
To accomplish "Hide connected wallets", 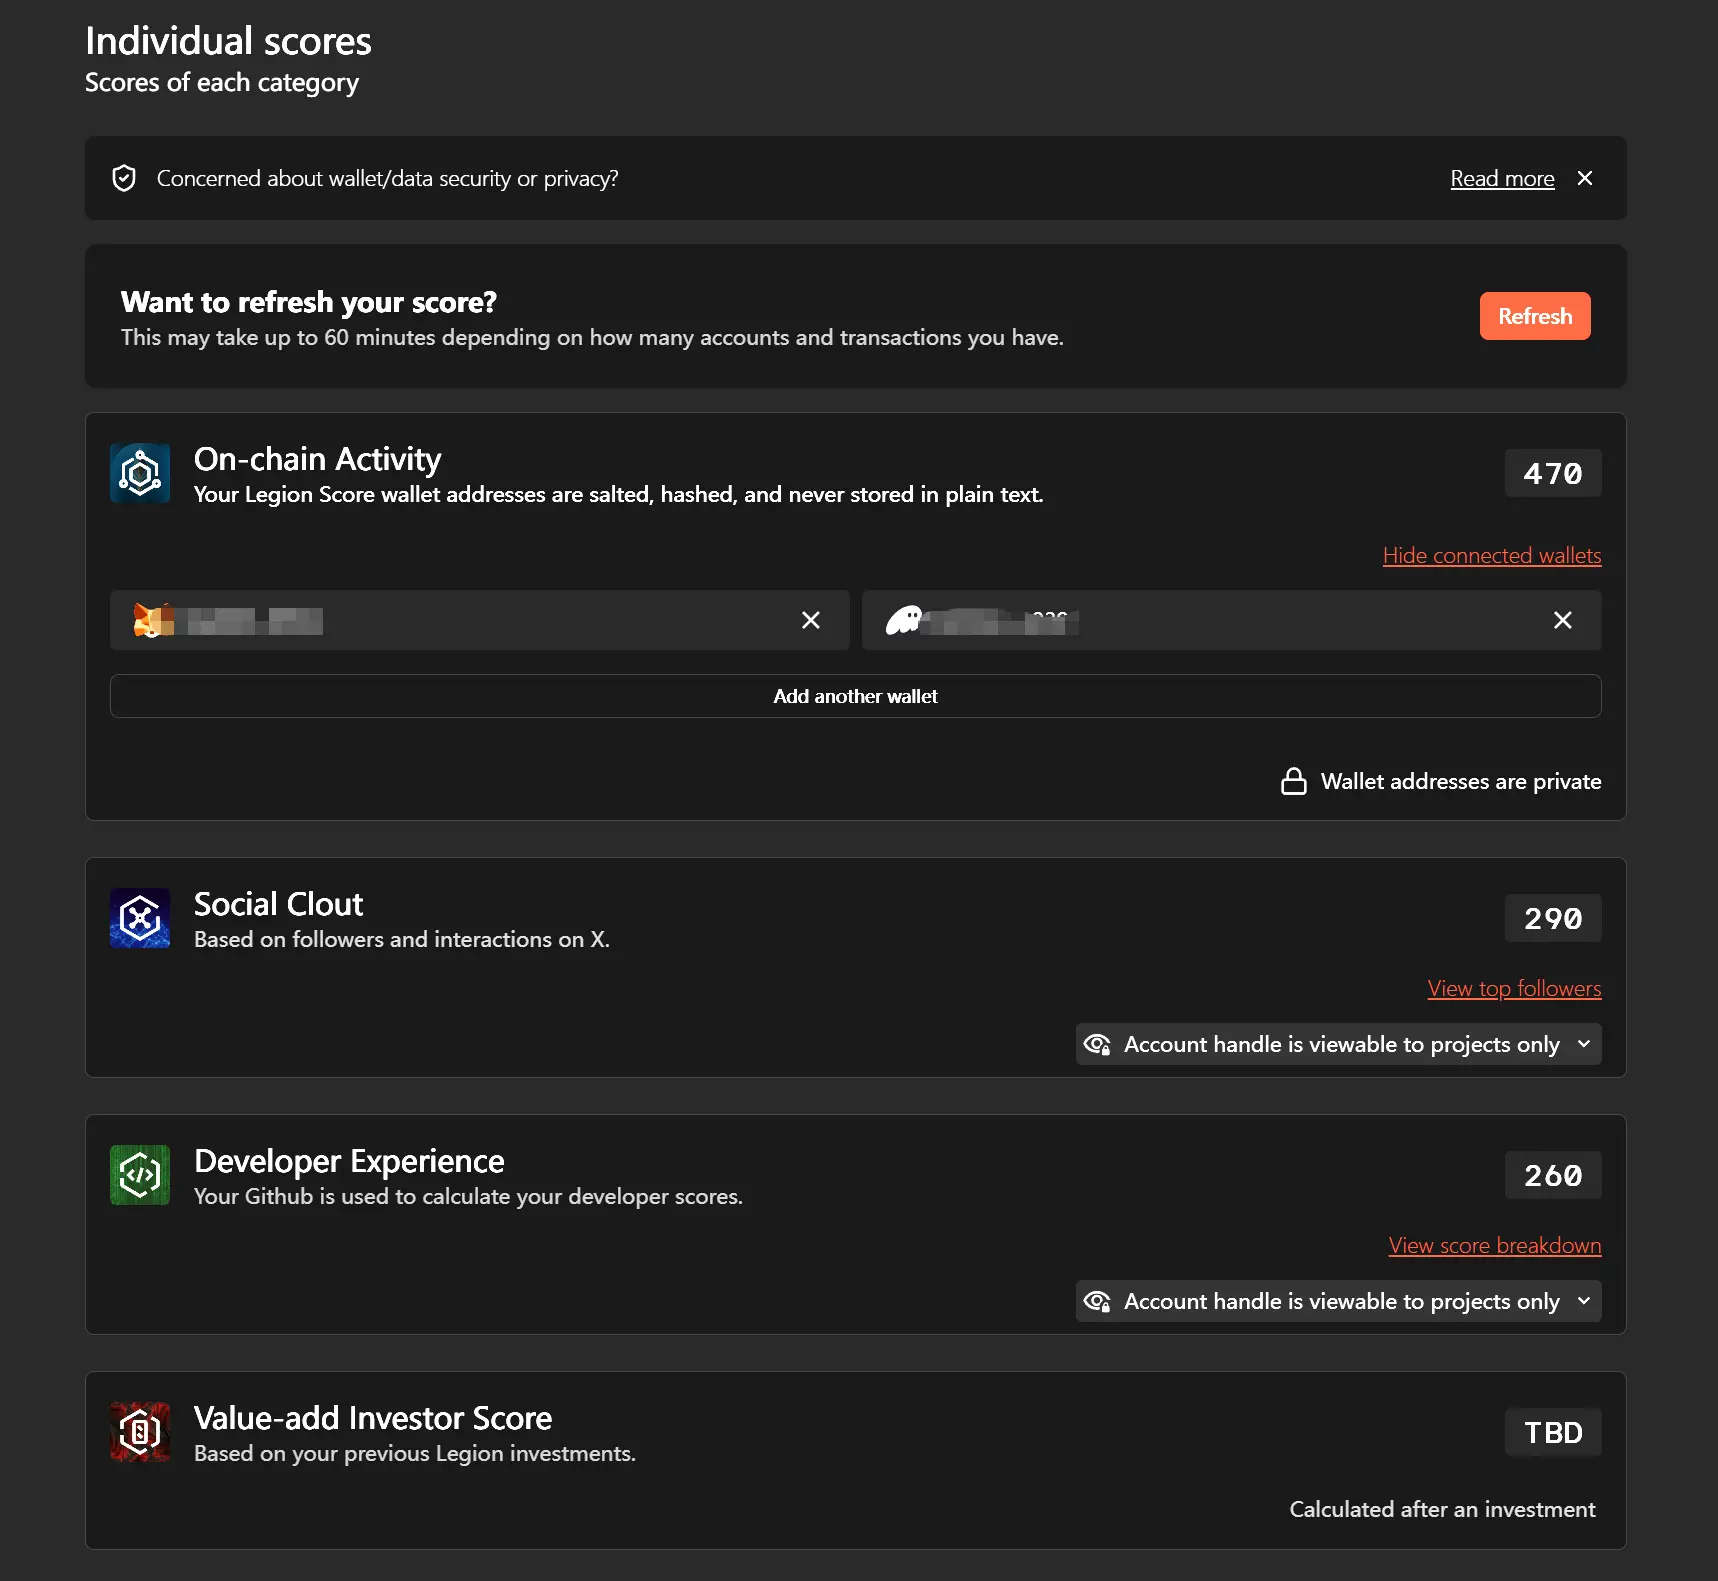I will point(1491,555).
